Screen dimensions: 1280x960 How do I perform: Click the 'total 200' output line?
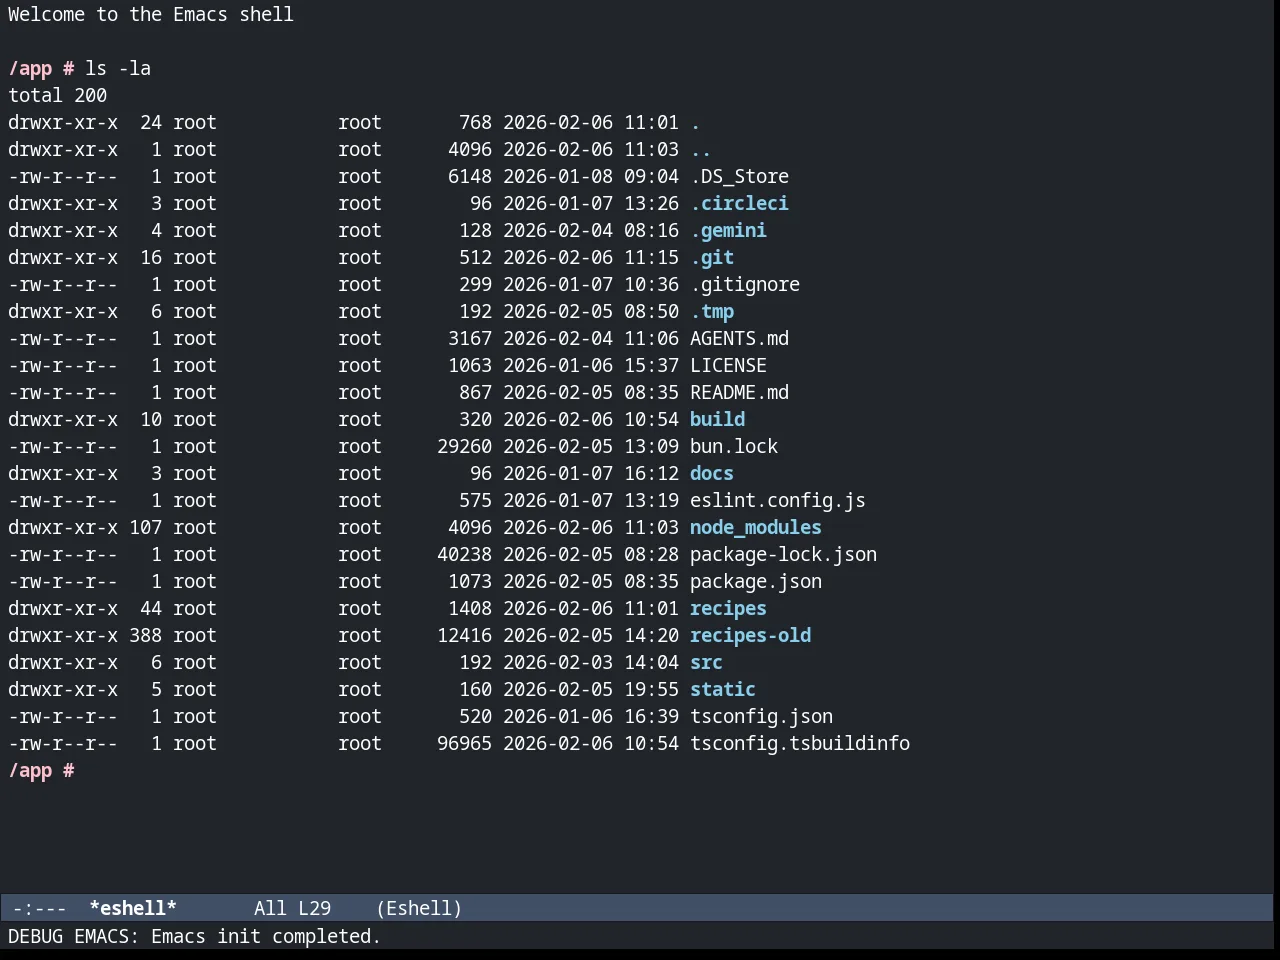(x=57, y=95)
